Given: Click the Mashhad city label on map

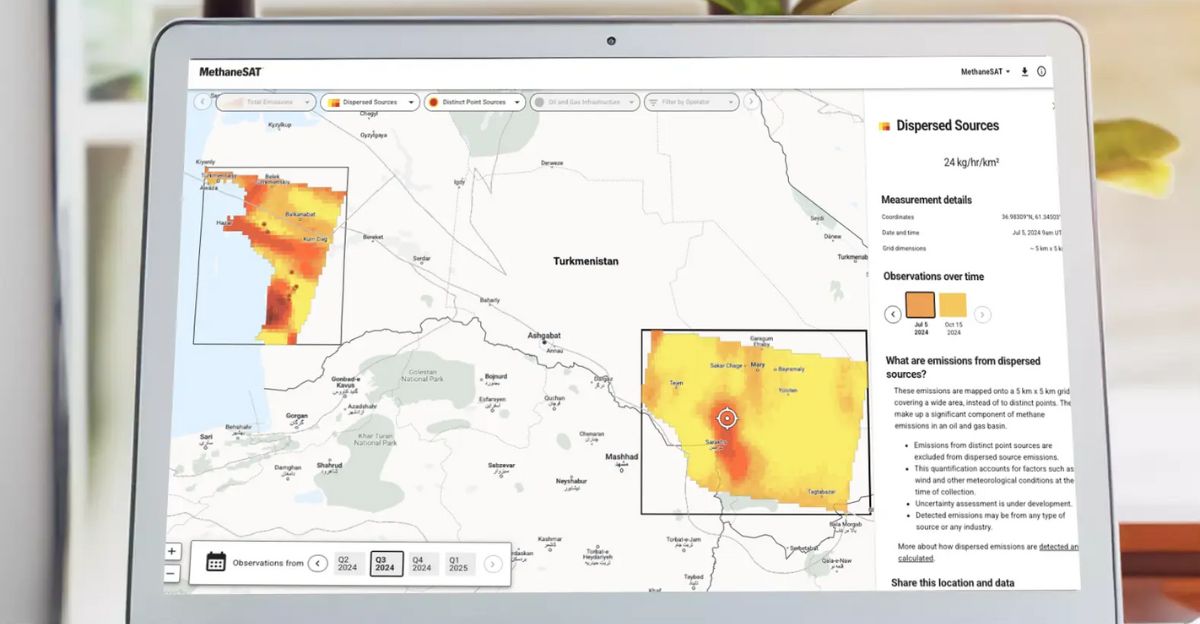Looking at the screenshot, I should tap(621, 457).
